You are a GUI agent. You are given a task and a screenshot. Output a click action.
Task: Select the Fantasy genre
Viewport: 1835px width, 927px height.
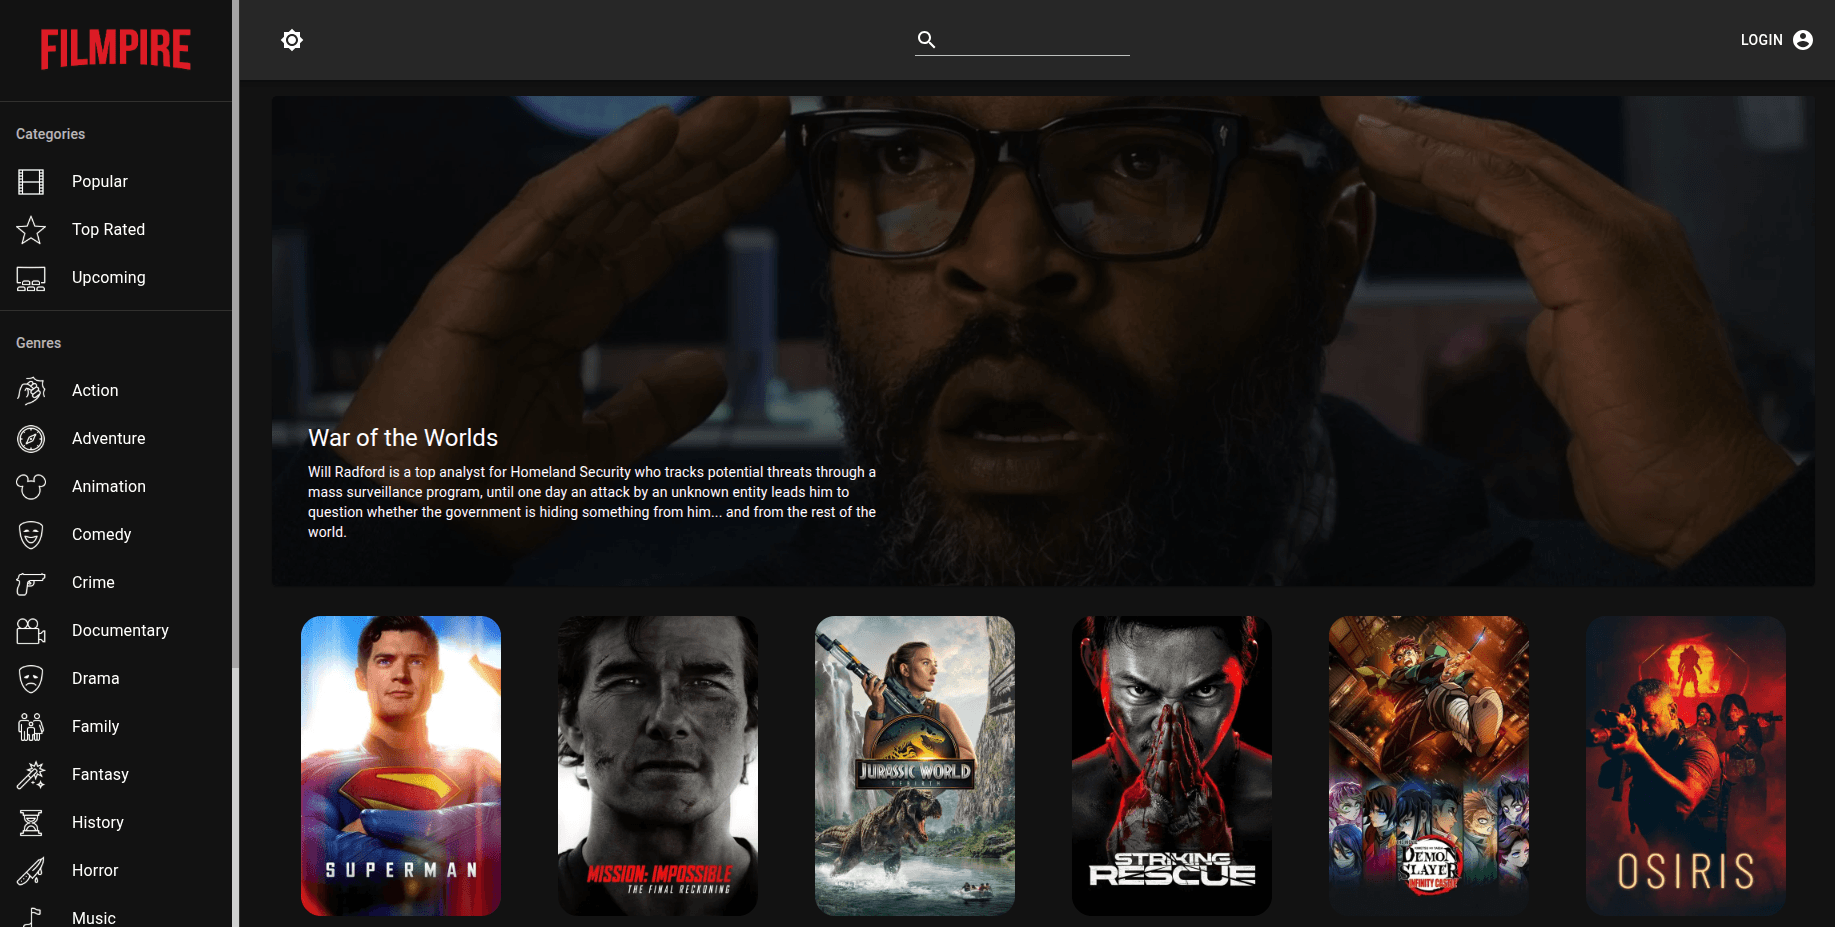click(116, 775)
